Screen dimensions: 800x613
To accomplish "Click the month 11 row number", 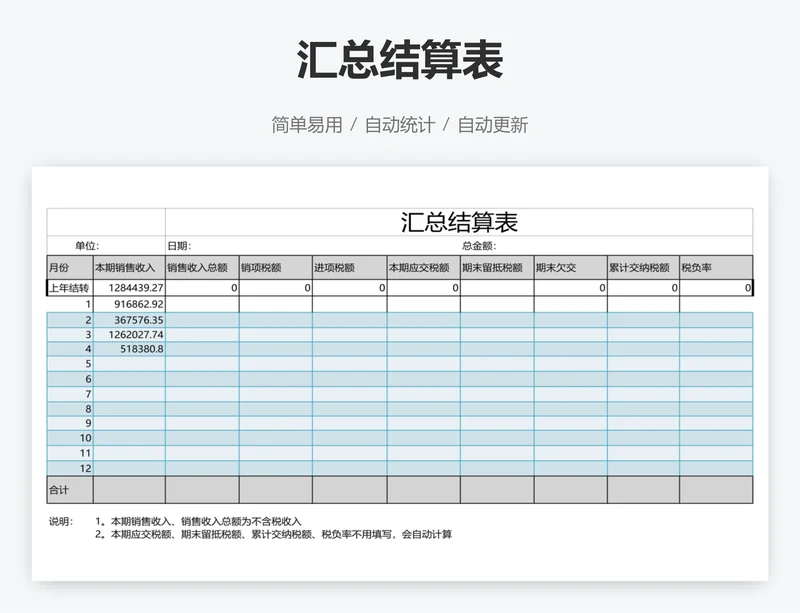I will [x=85, y=453].
